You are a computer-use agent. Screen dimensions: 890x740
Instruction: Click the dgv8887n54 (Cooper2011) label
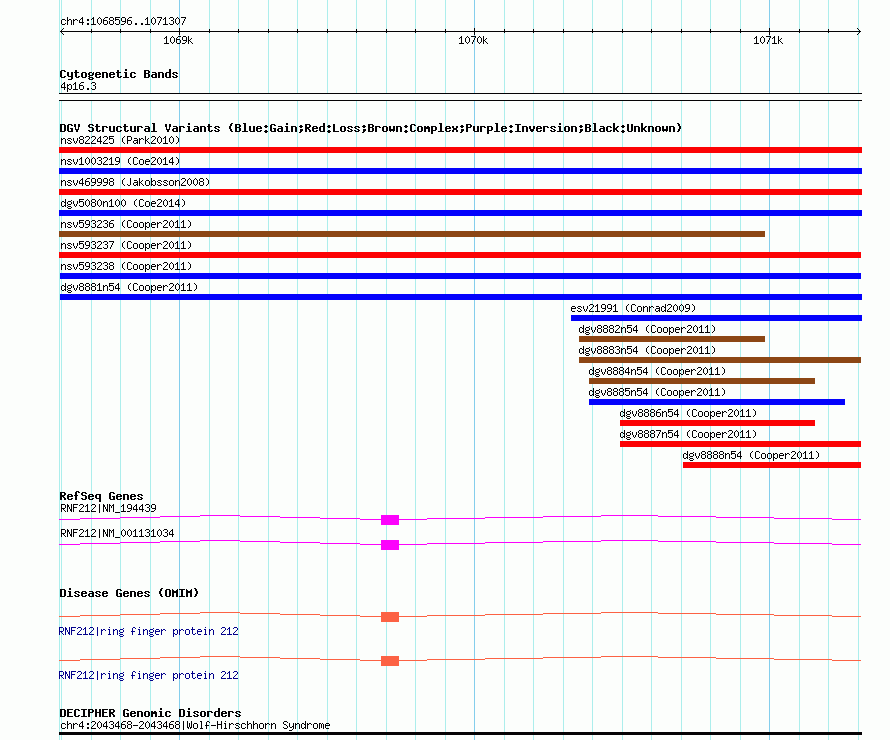click(x=689, y=434)
